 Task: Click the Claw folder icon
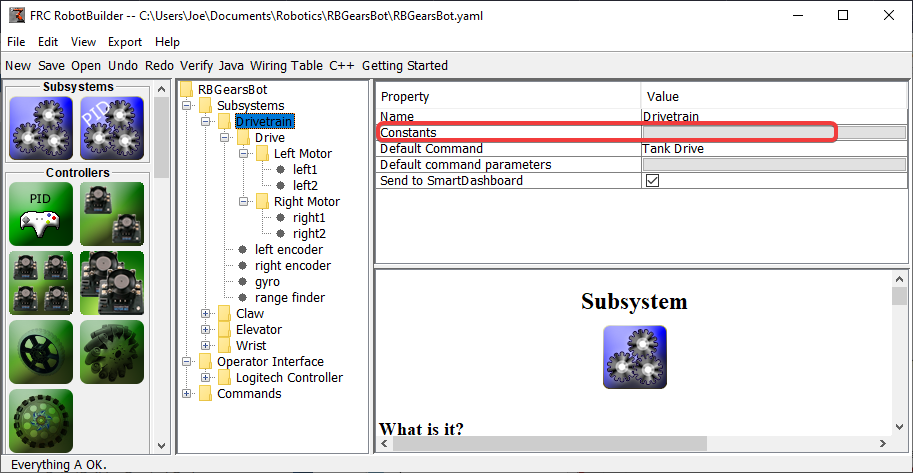pyautogui.click(x=224, y=313)
